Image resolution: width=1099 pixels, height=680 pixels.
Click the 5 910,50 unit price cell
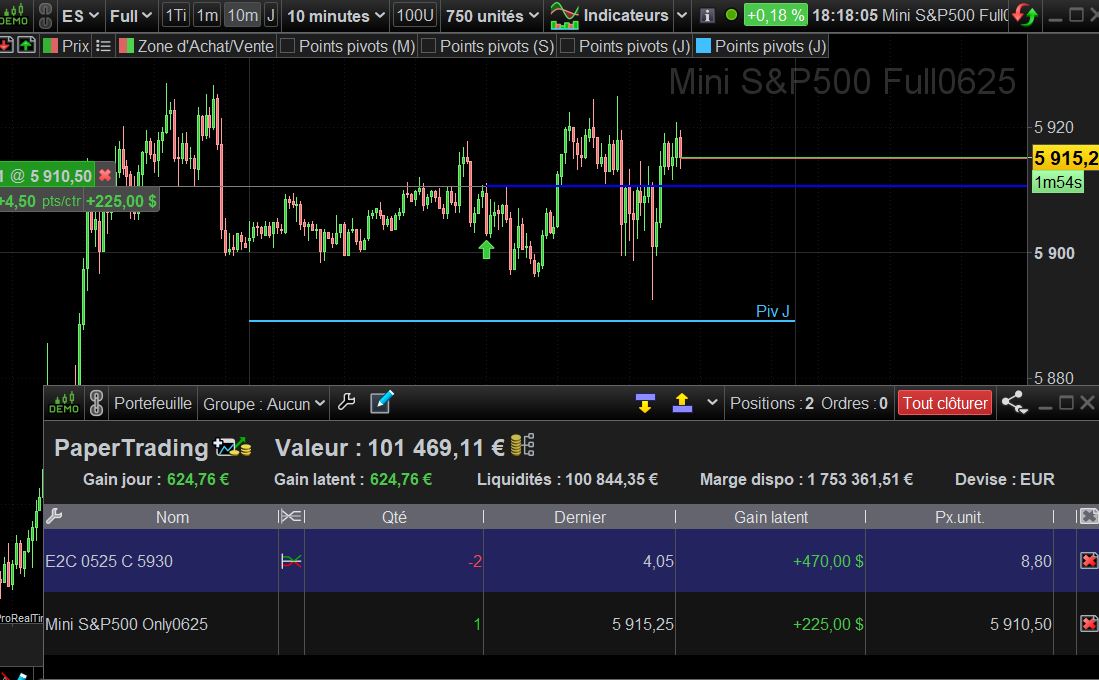[1020, 624]
